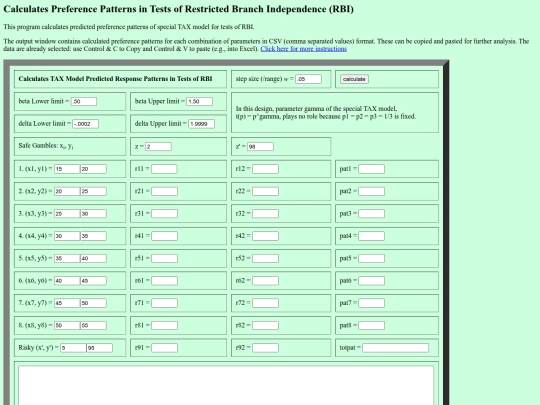Focus the y8 field in row 8

(93, 326)
